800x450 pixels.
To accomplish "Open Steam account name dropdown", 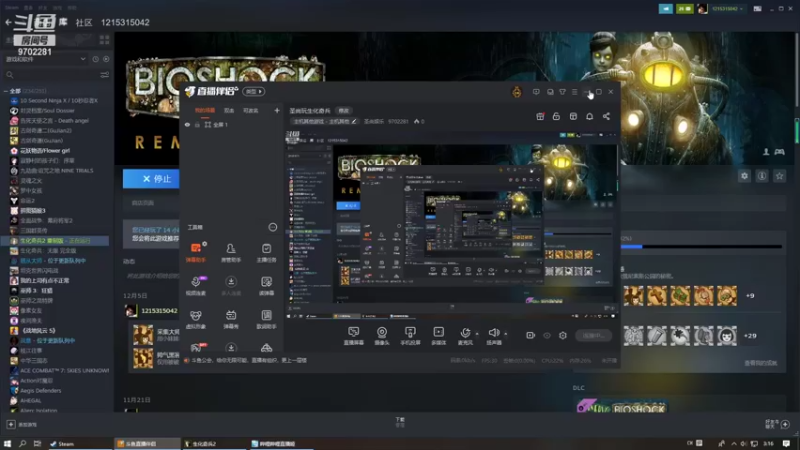I will coord(727,9).
